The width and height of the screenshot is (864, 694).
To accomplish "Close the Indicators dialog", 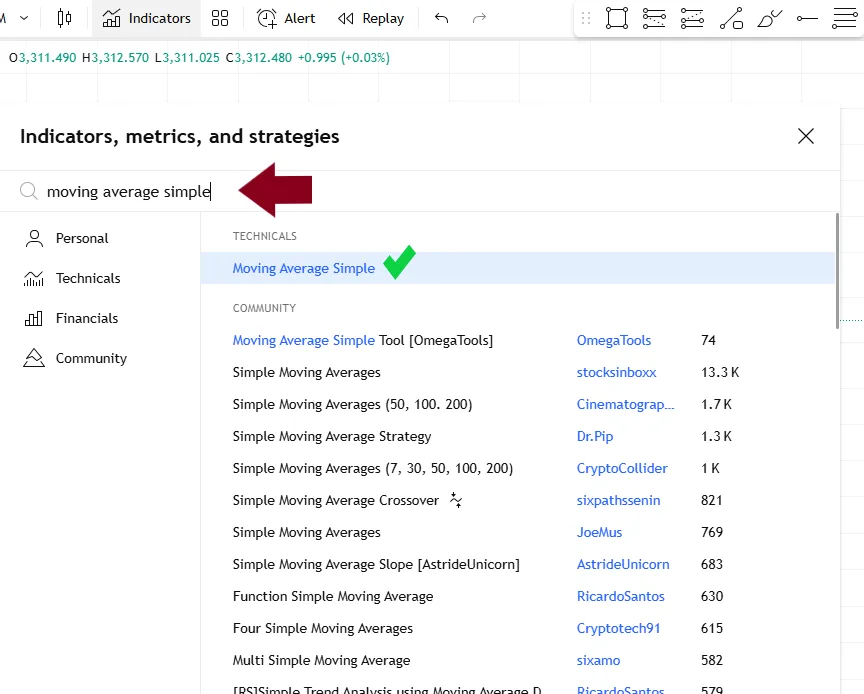I will (806, 137).
